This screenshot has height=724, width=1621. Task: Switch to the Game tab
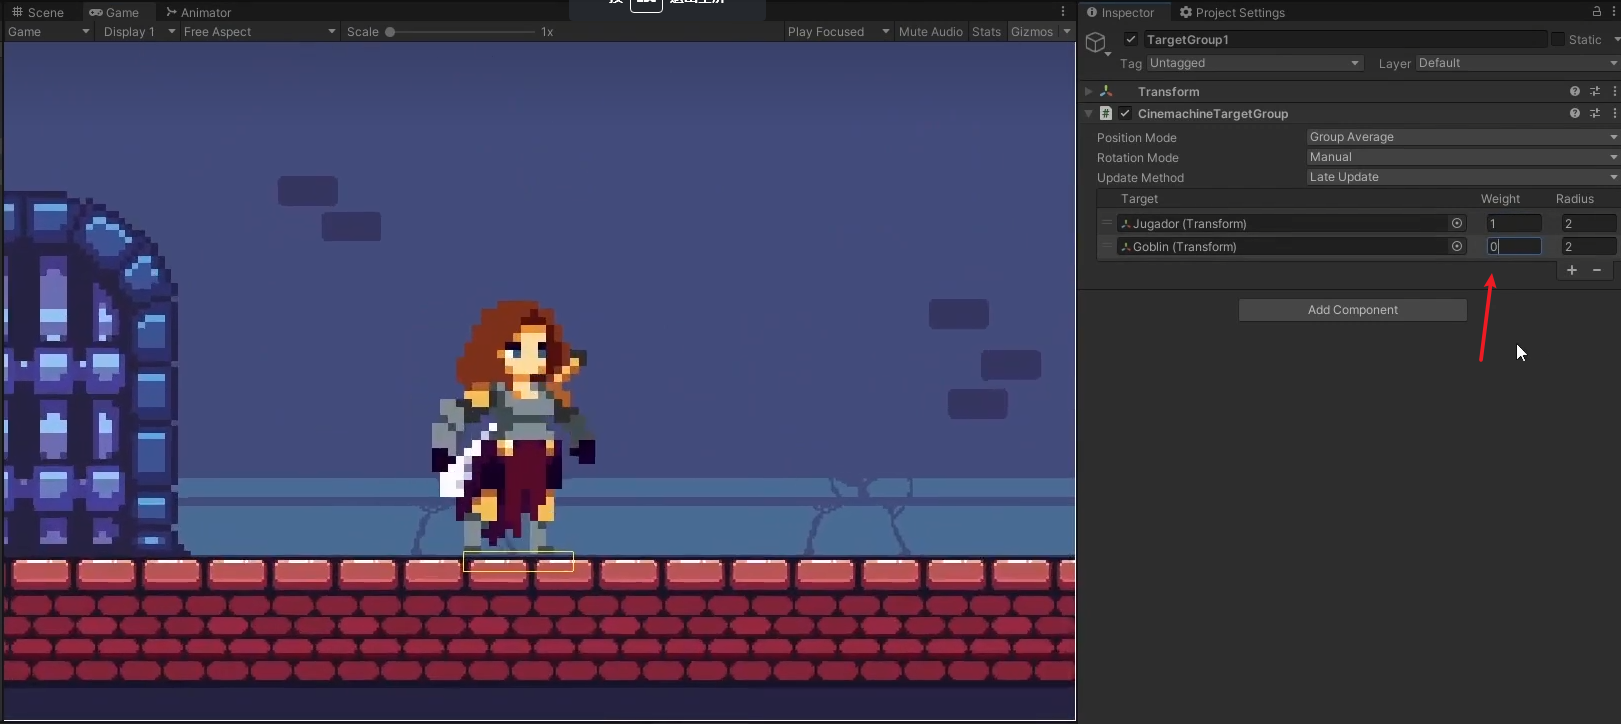tap(114, 12)
